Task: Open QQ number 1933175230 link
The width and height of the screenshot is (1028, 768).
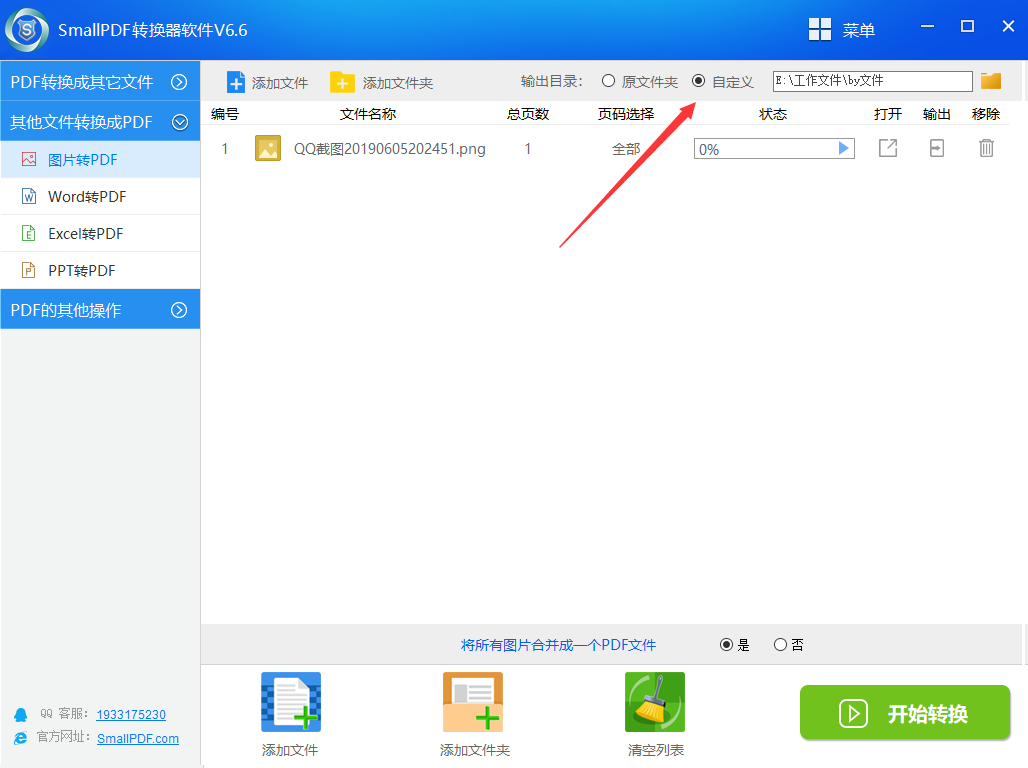Action: (x=131, y=714)
